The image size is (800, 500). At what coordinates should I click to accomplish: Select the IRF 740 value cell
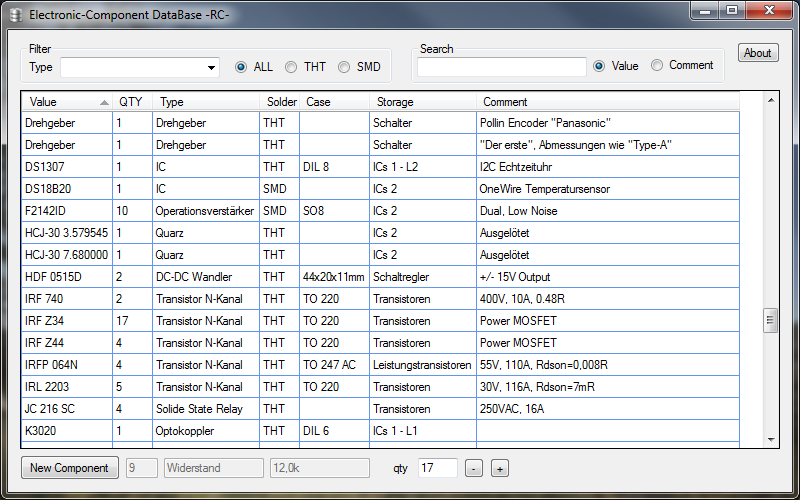click(x=67, y=298)
